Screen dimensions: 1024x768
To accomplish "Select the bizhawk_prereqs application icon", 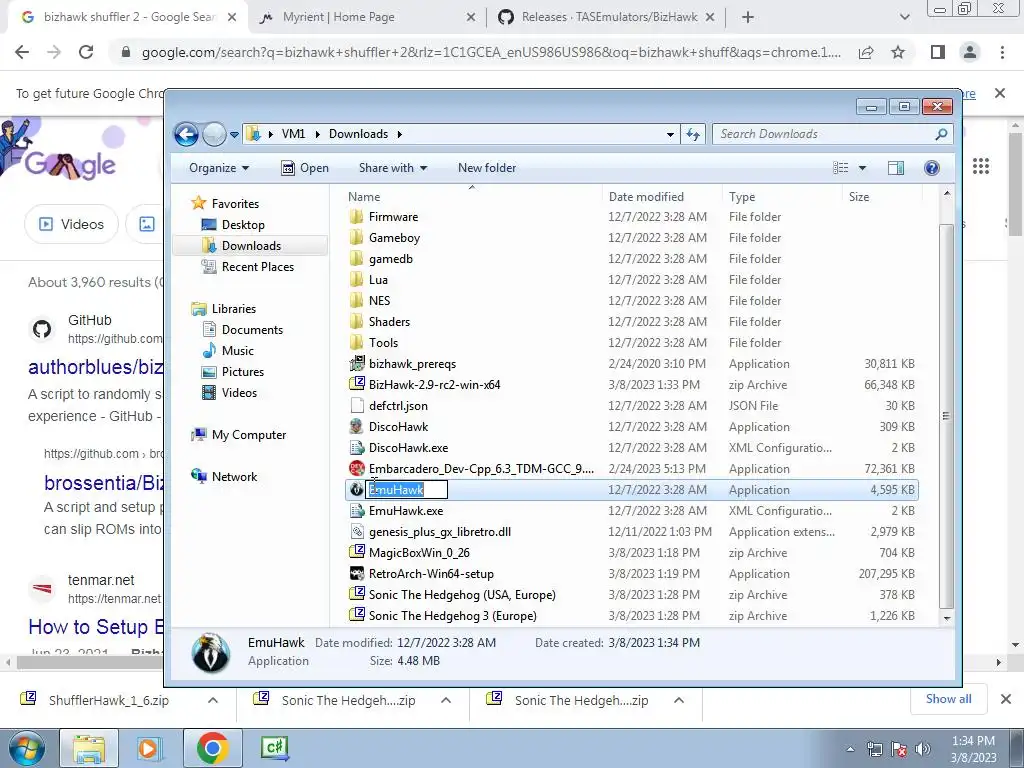I will tap(357, 364).
